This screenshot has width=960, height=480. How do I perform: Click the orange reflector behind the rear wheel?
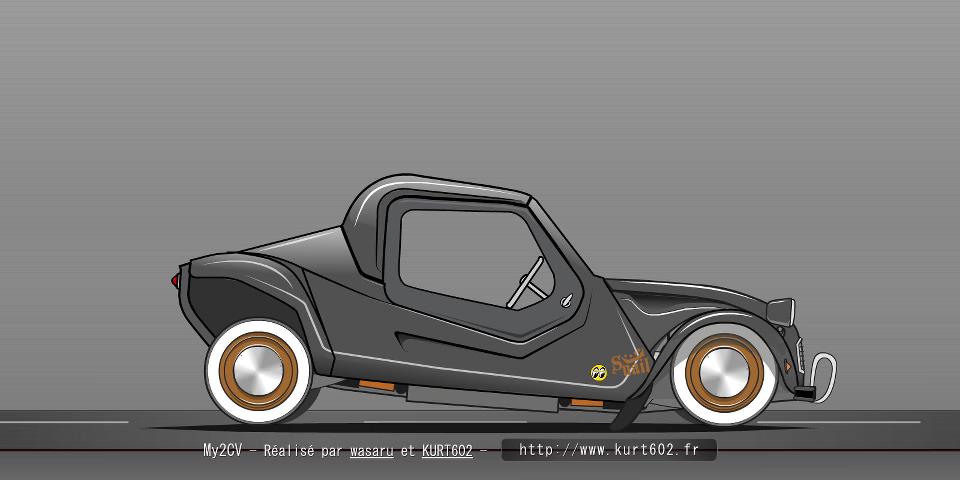[x=376, y=385]
